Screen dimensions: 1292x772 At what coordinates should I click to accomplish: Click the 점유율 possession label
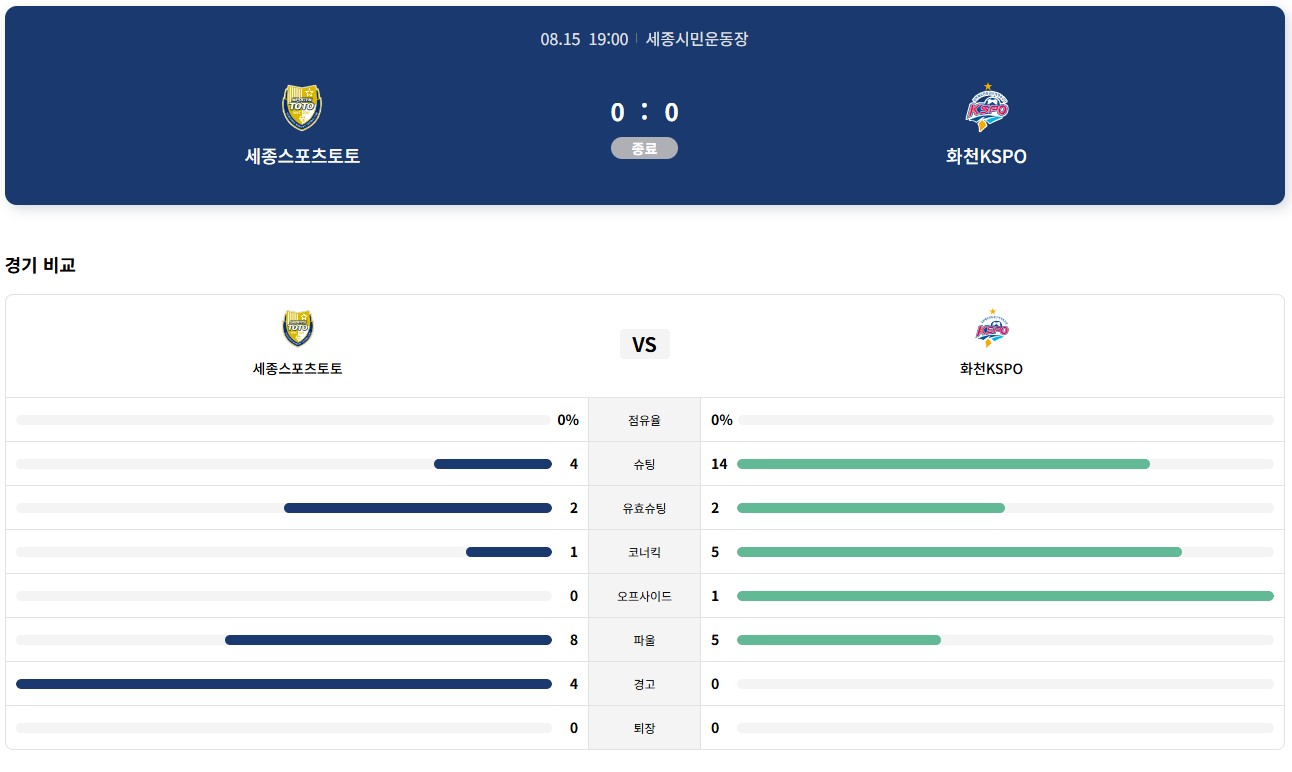tap(644, 420)
